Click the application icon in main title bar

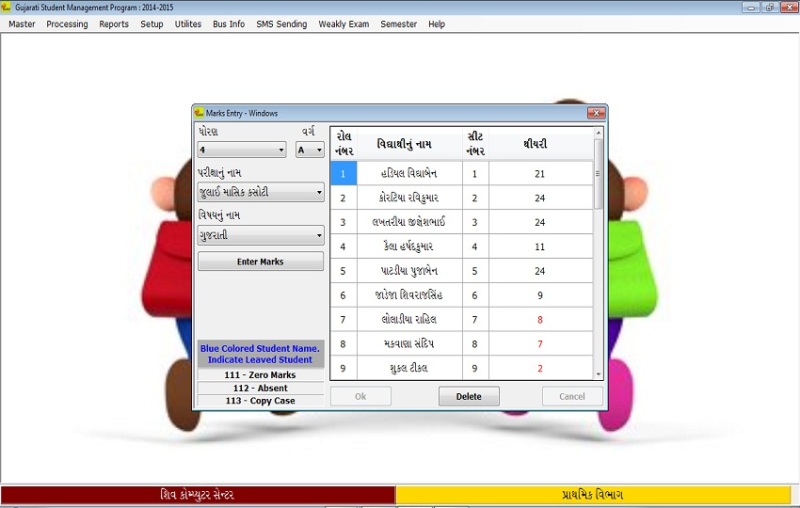[x=6, y=7]
